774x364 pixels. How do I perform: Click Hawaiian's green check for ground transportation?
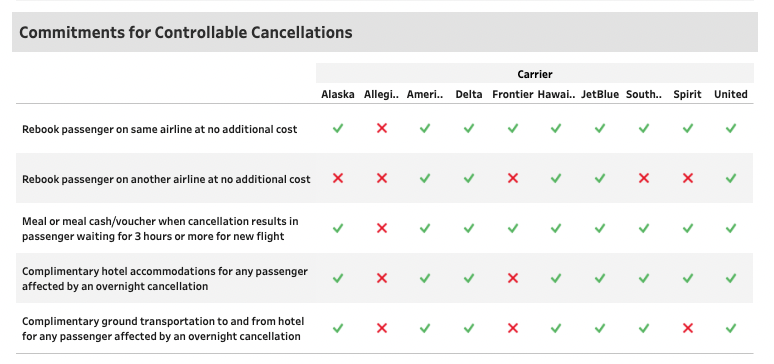pyautogui.click(x=556, y=328)
